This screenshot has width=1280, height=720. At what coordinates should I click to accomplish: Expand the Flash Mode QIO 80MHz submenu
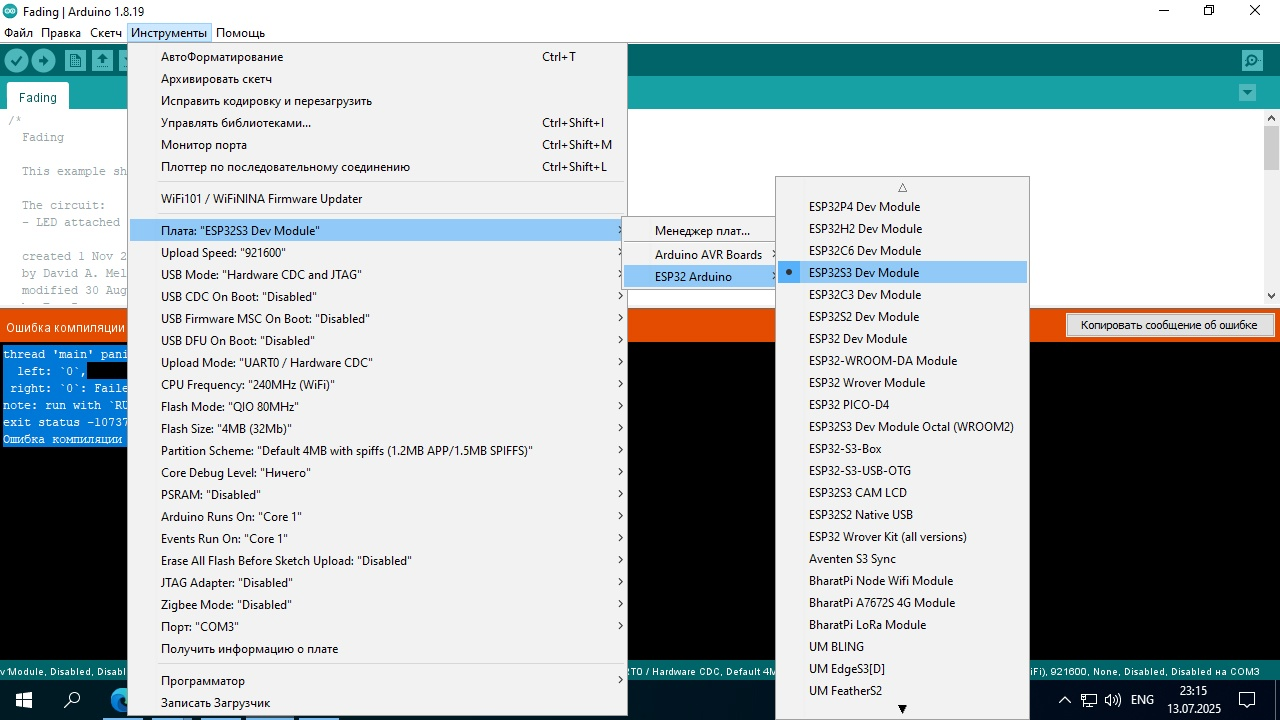coord(378,407)
